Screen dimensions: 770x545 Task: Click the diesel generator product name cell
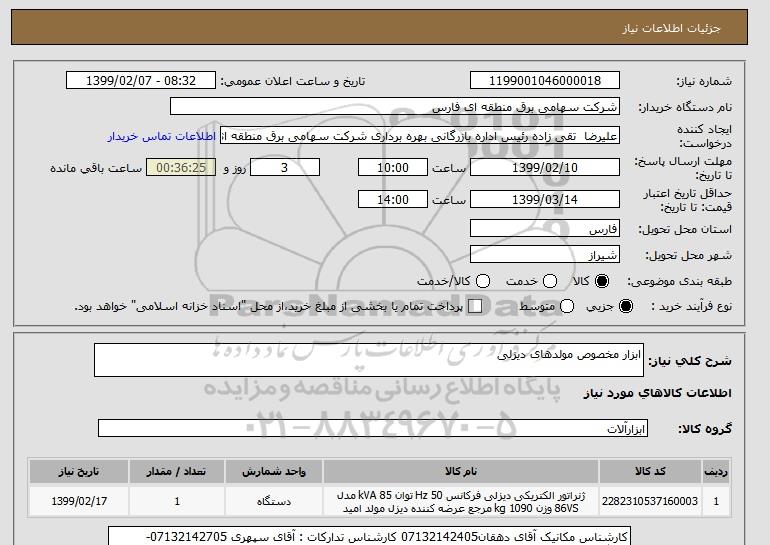pos(461,501)
